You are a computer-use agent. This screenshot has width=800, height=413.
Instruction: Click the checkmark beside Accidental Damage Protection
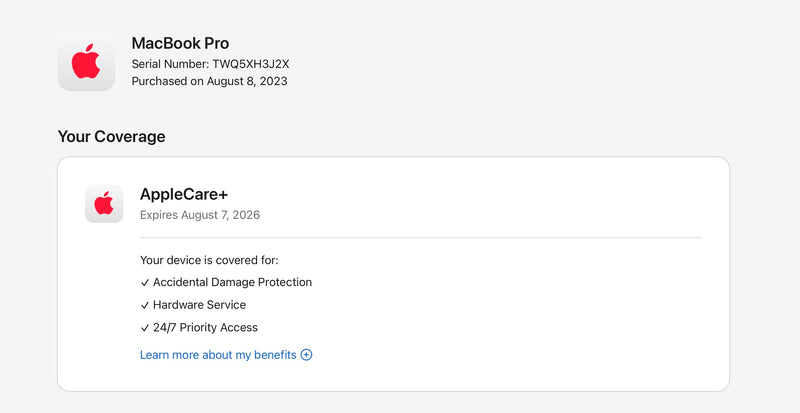145,283
